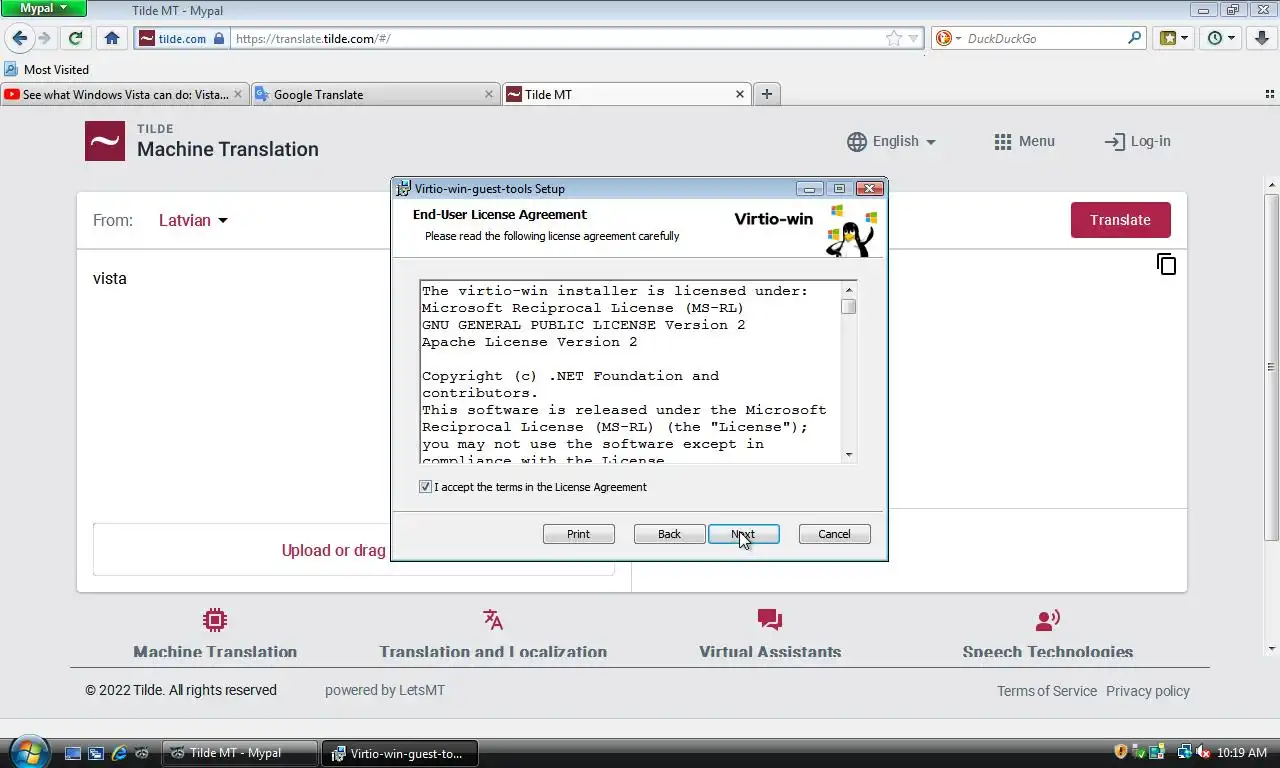Click the license text scrollbar thumb
This screenshot has width=1280, height=768.
849,307
